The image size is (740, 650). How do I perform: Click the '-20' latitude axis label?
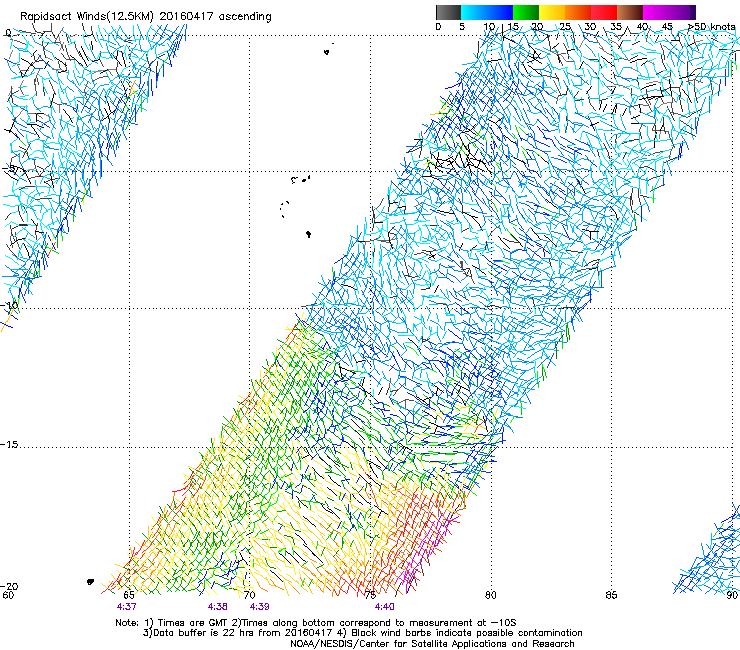pos(10,586)
